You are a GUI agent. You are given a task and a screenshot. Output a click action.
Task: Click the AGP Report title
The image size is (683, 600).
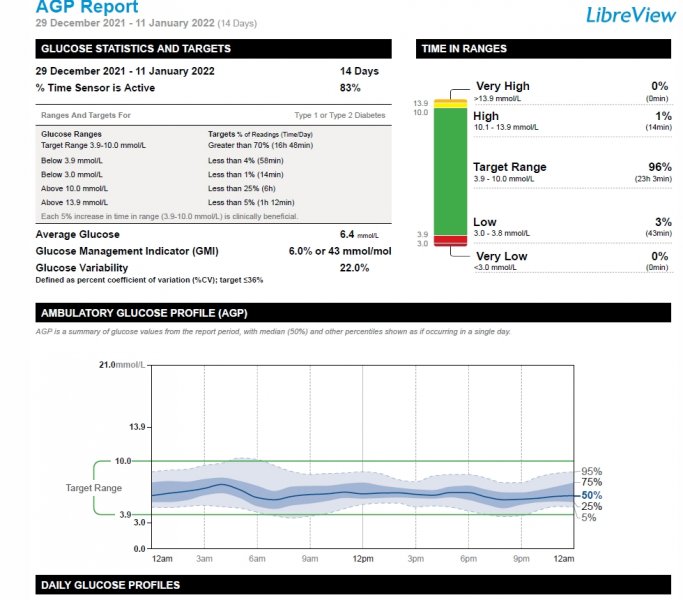[x=87, y=8]
